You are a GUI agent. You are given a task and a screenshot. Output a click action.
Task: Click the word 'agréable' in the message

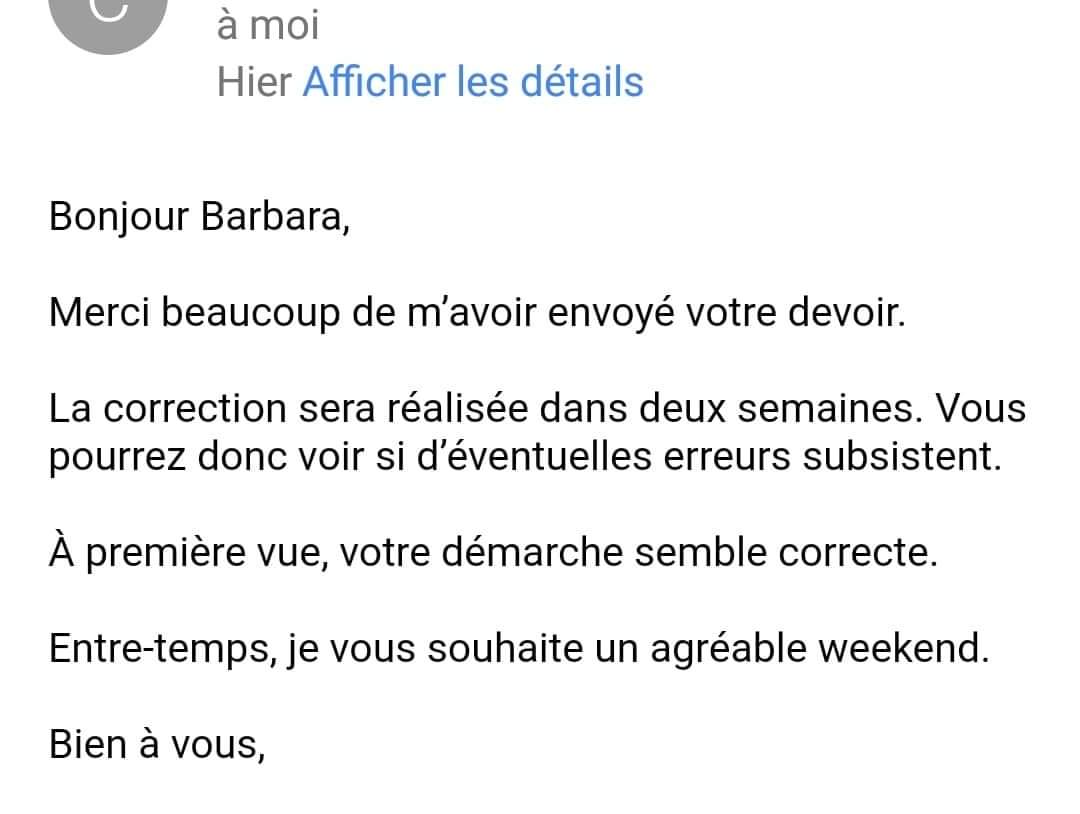tap(728, 649)
